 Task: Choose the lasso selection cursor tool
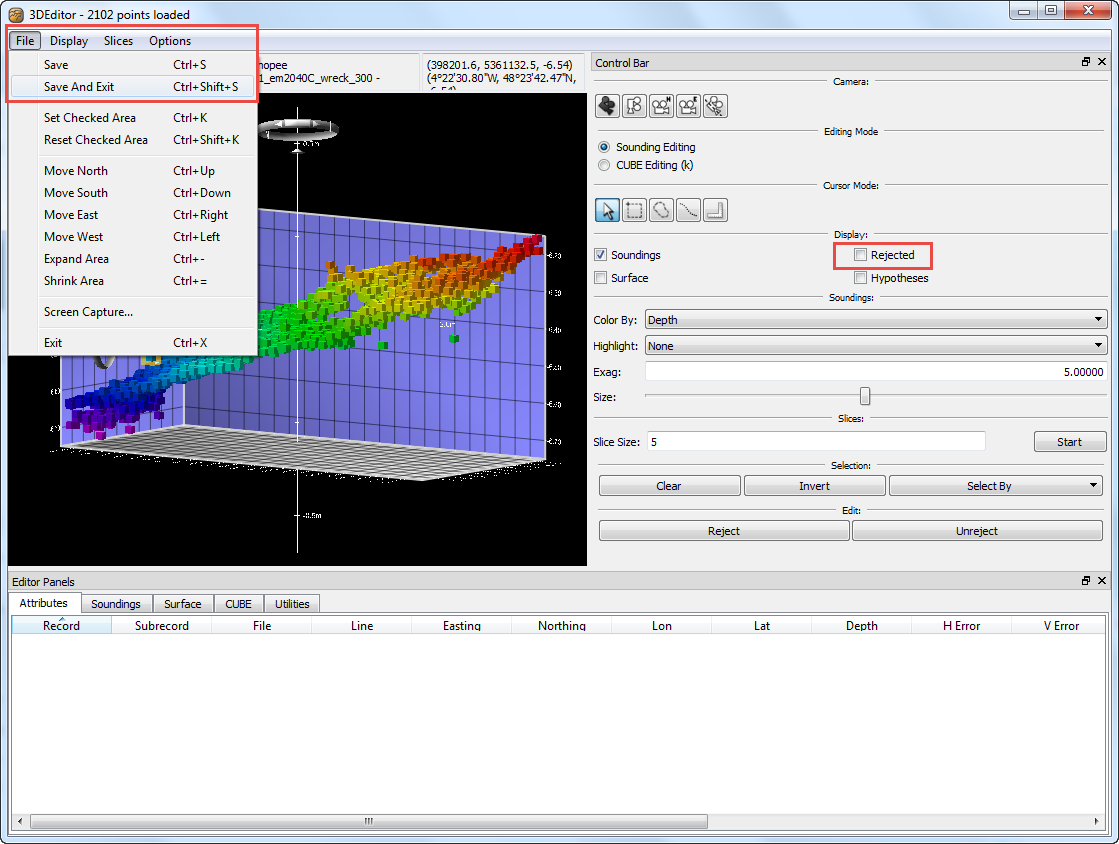click(661, 210)
